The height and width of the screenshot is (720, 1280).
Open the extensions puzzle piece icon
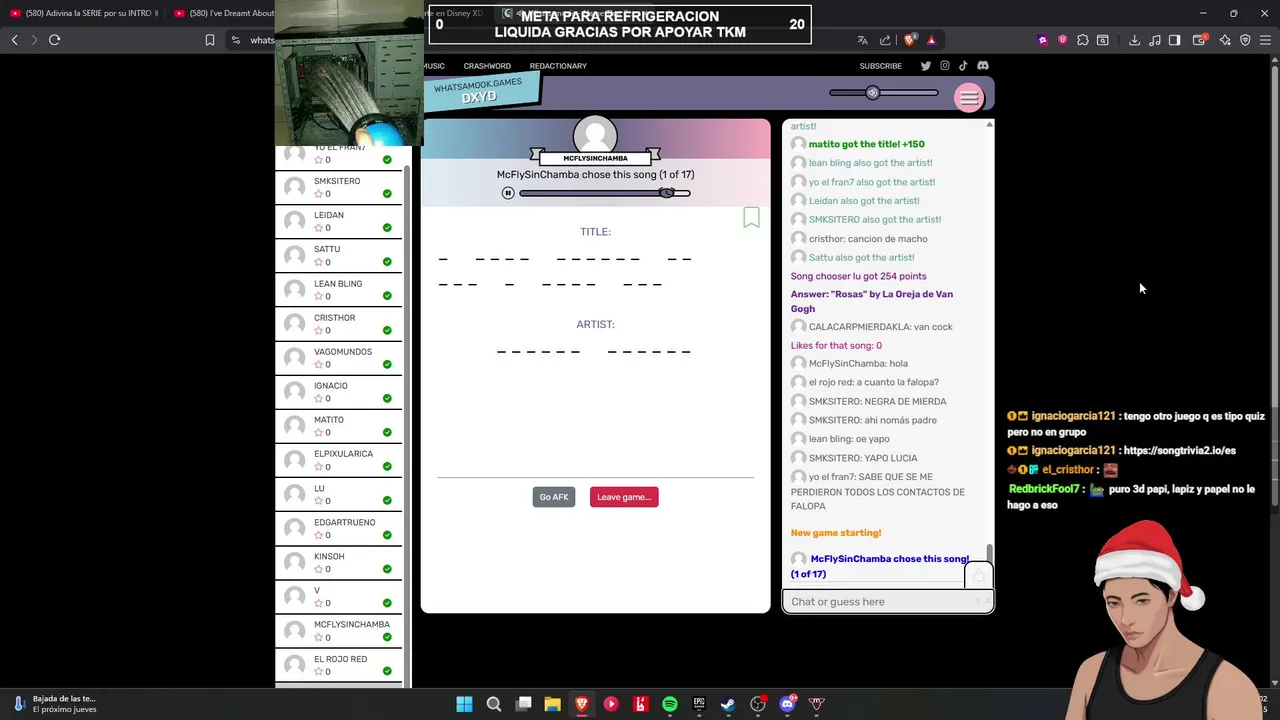(1083, 40)
